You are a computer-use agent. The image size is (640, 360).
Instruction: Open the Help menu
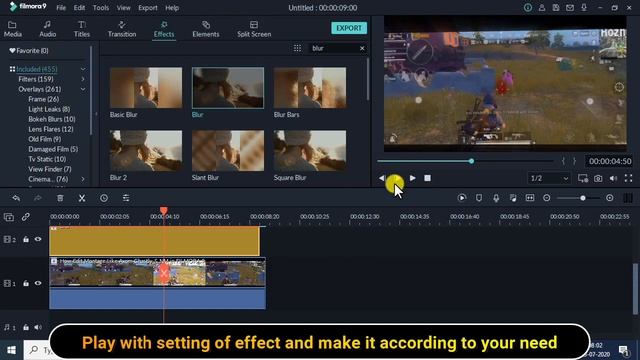pyautogui.click(x=172, y=8)
